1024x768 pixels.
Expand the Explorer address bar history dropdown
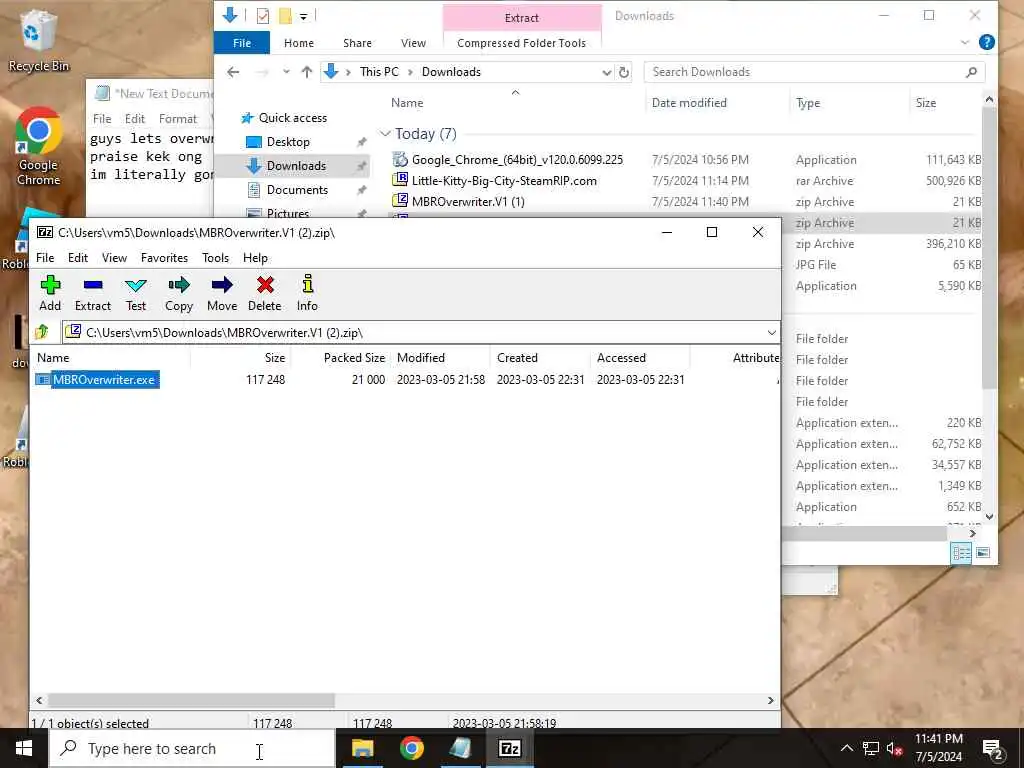pyautogui.click(x=607, y=72)
